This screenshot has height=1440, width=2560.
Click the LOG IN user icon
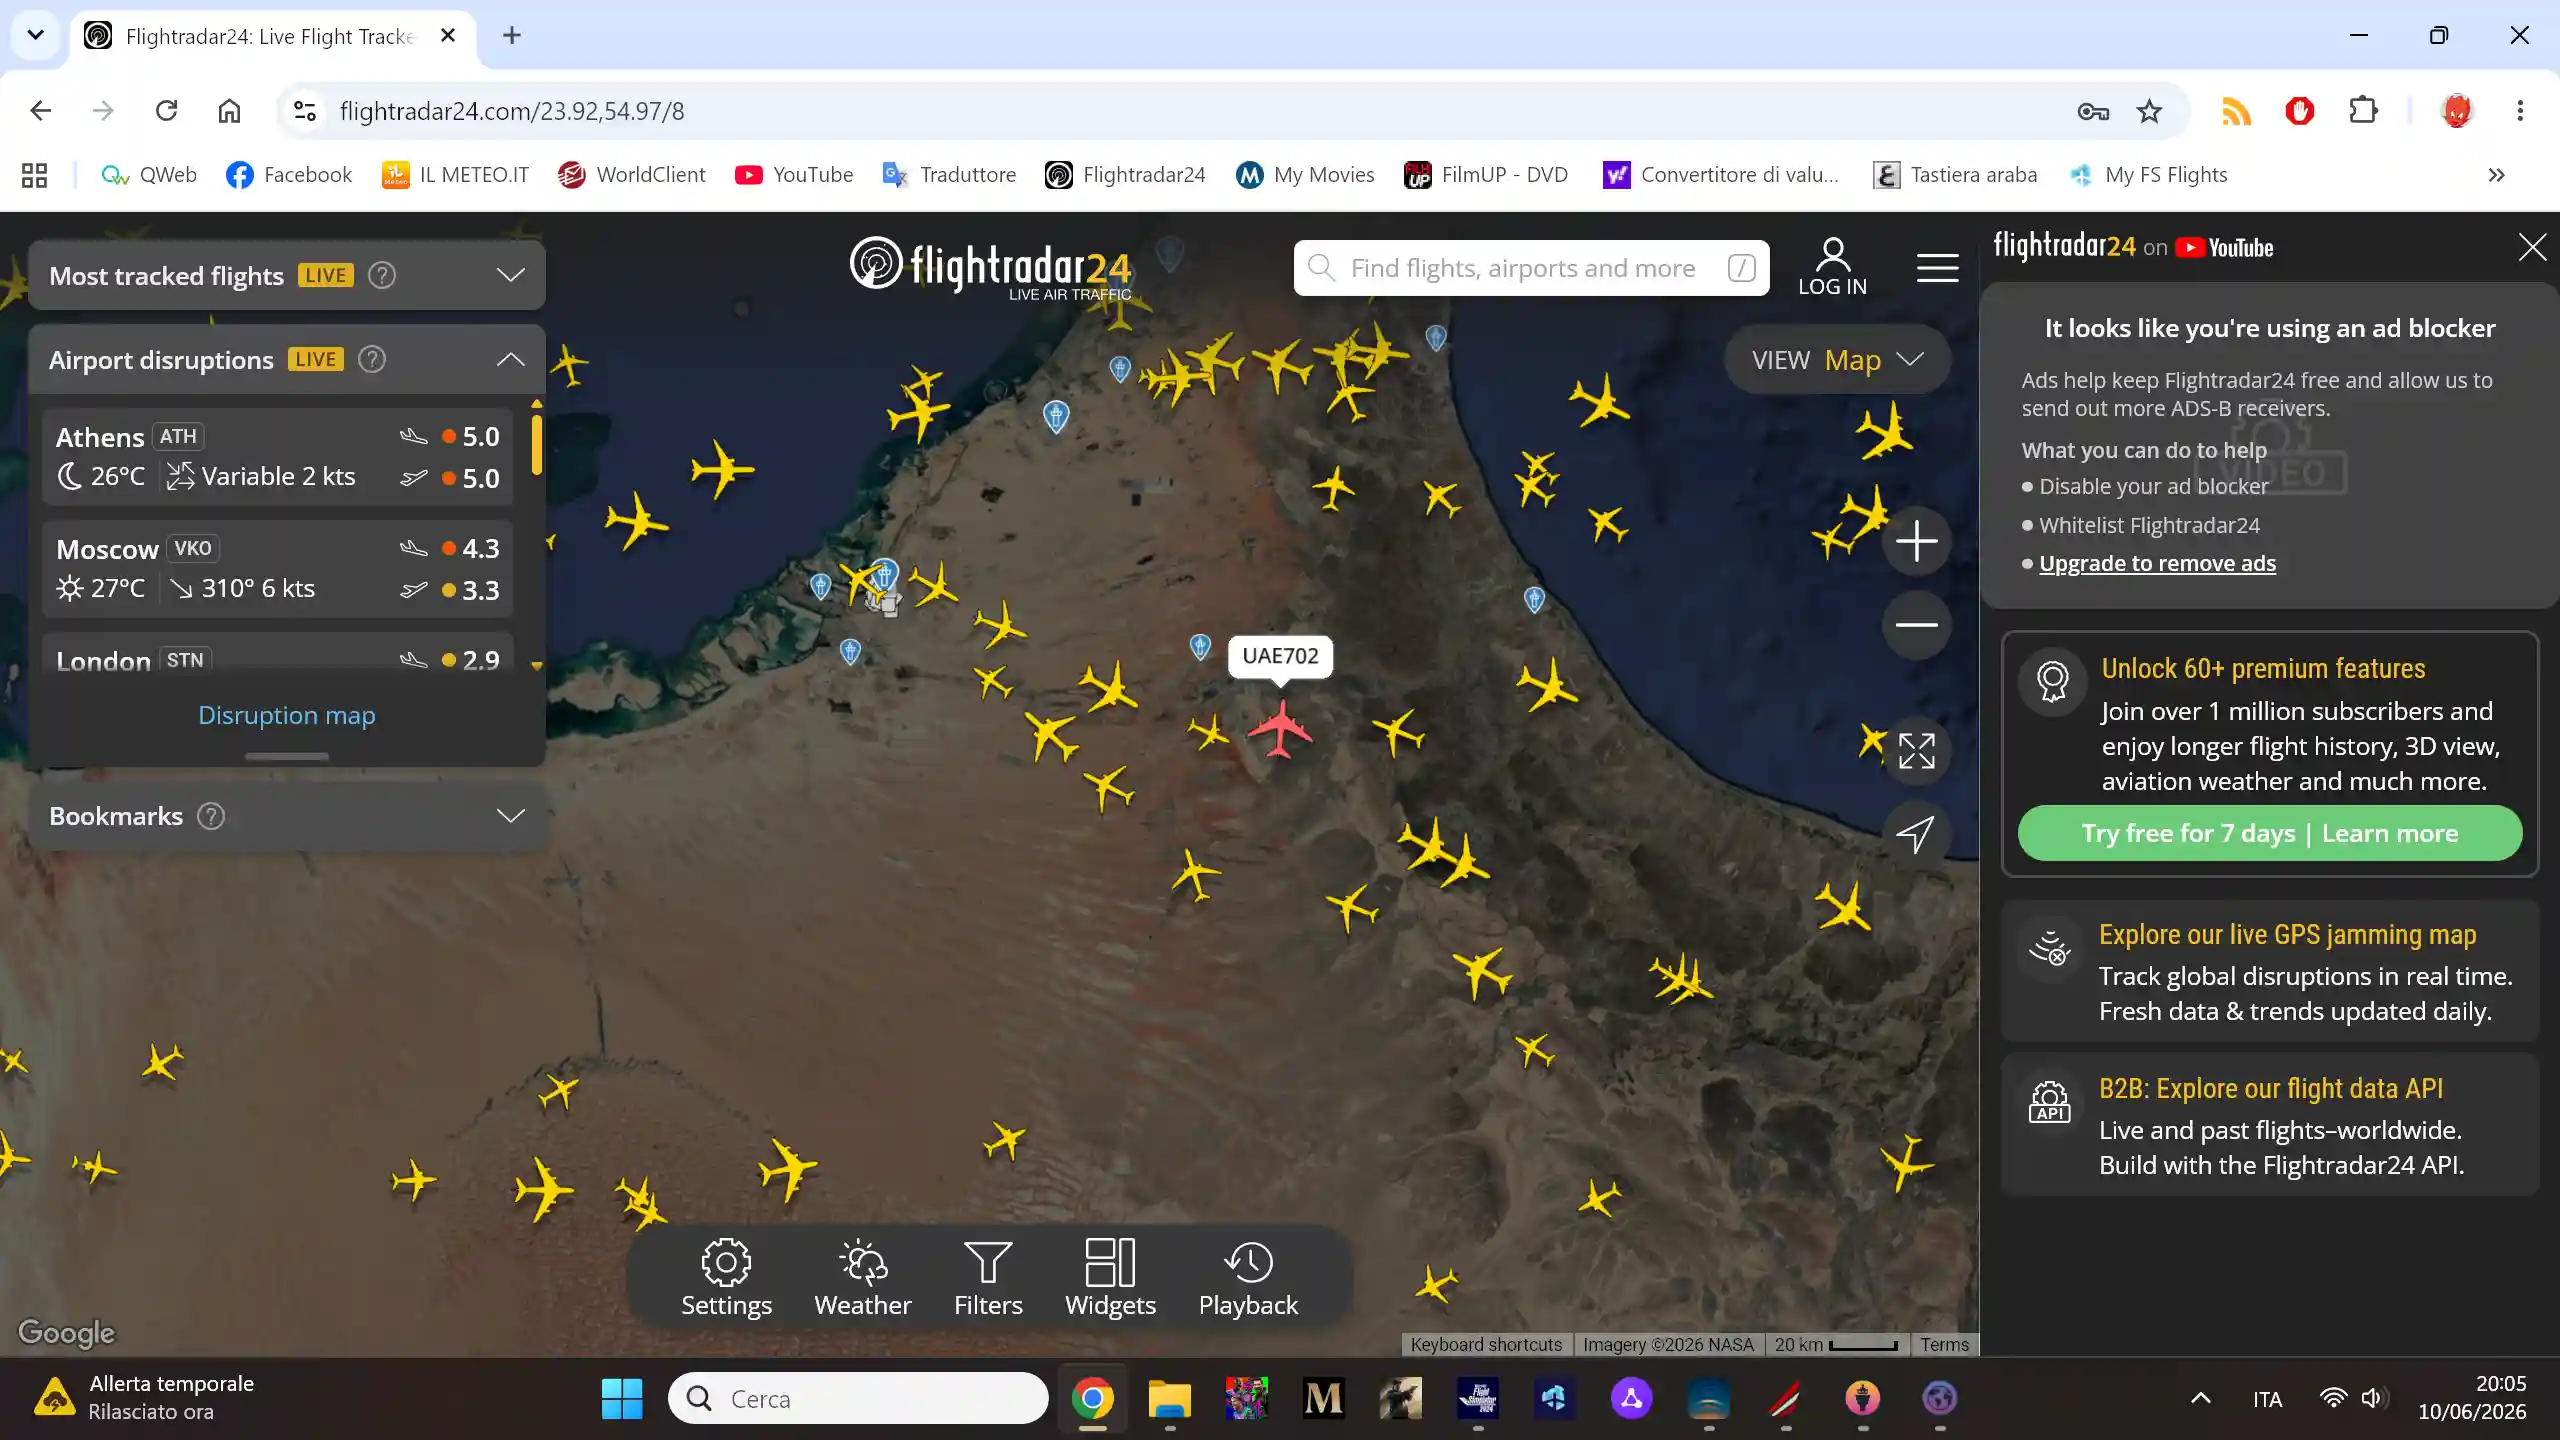pos(1832,267)
